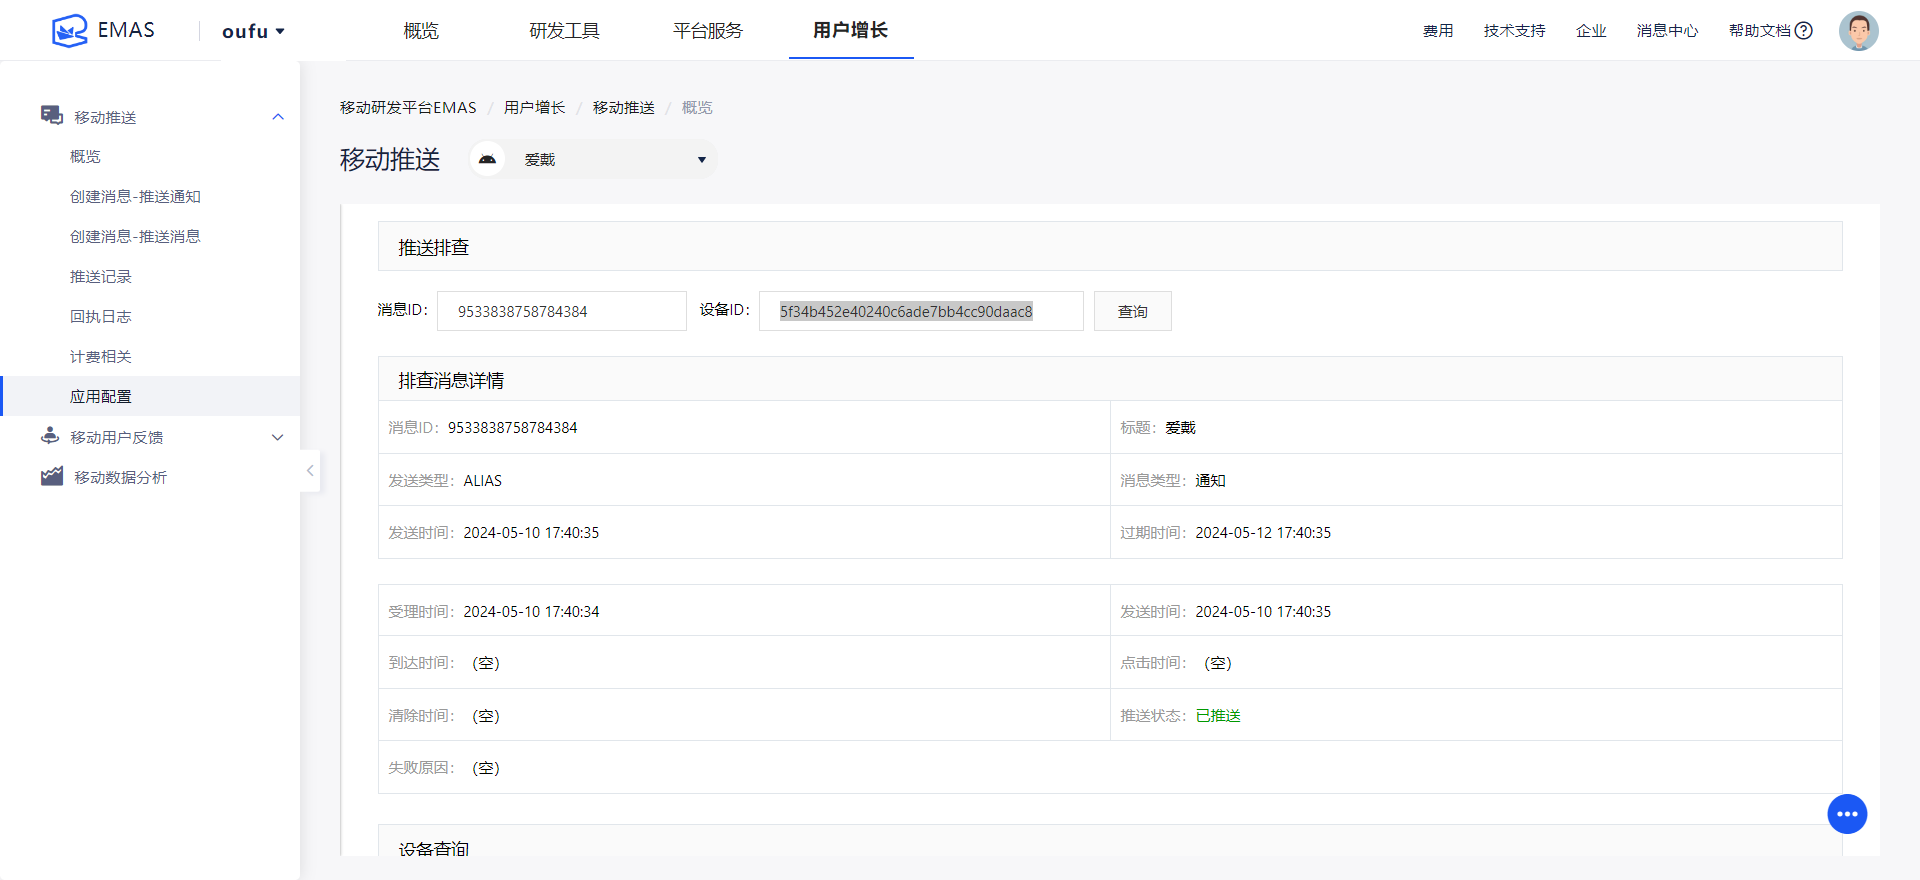Open the 消息中心 link

pyautogui.click(x=1667, y=31)
